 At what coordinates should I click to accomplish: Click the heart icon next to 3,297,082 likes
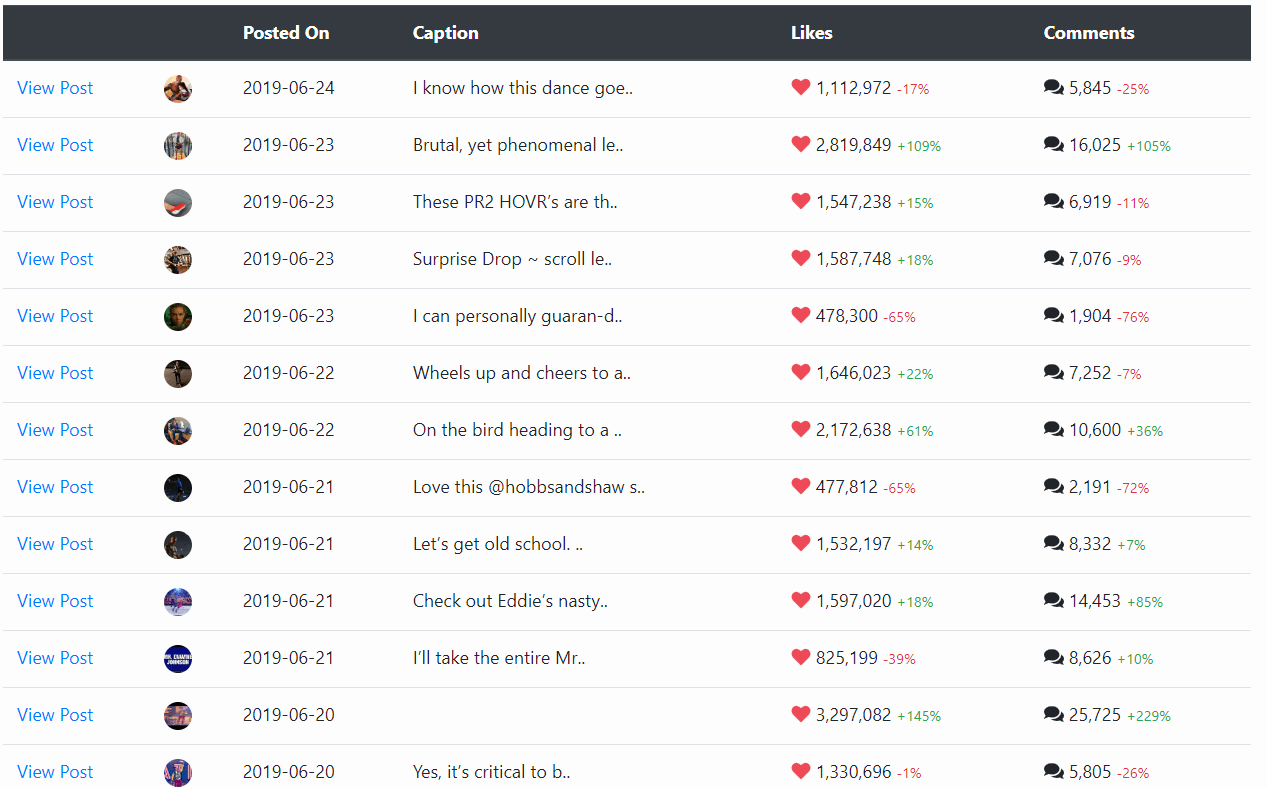[800, 714]
